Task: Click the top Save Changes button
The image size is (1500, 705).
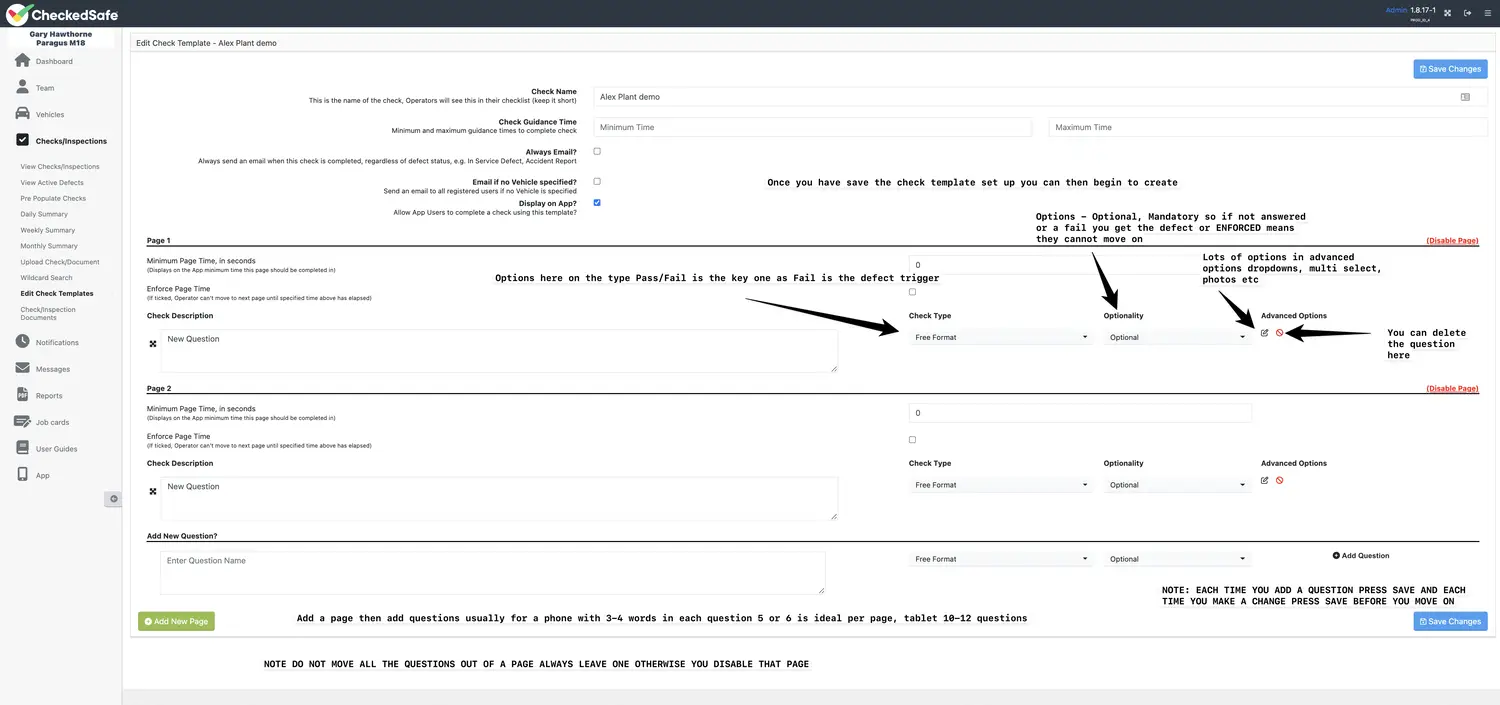Action: pyautogui.click(x=1450, y=69)
